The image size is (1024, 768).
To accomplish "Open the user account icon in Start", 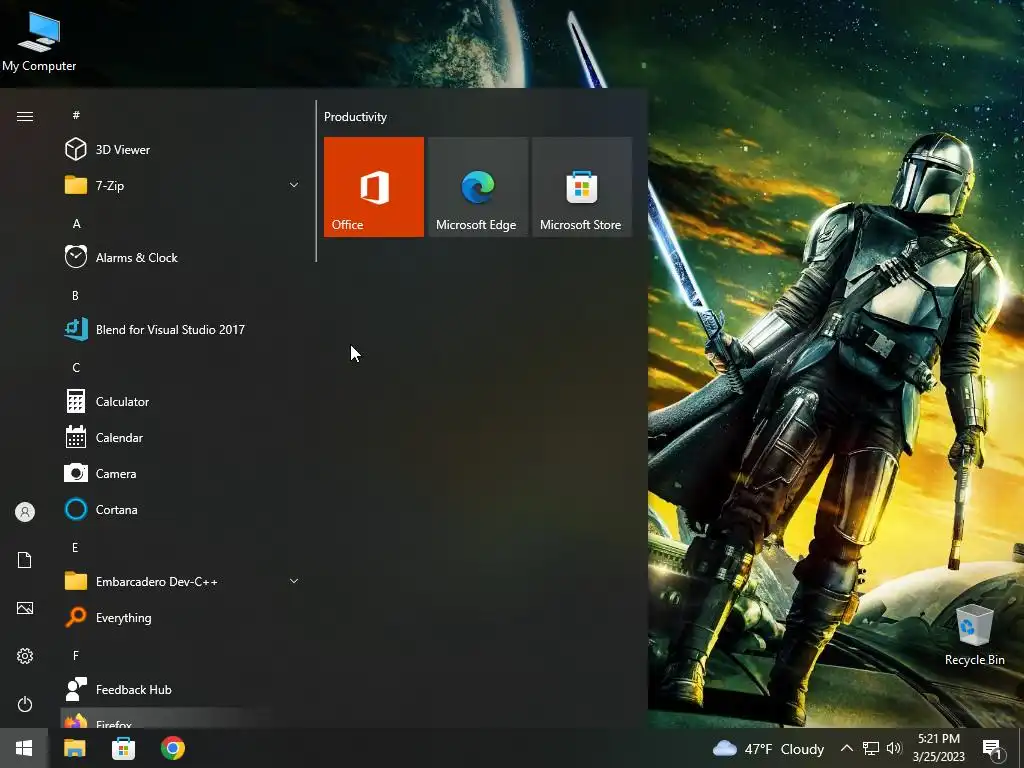I will [25, 512].
